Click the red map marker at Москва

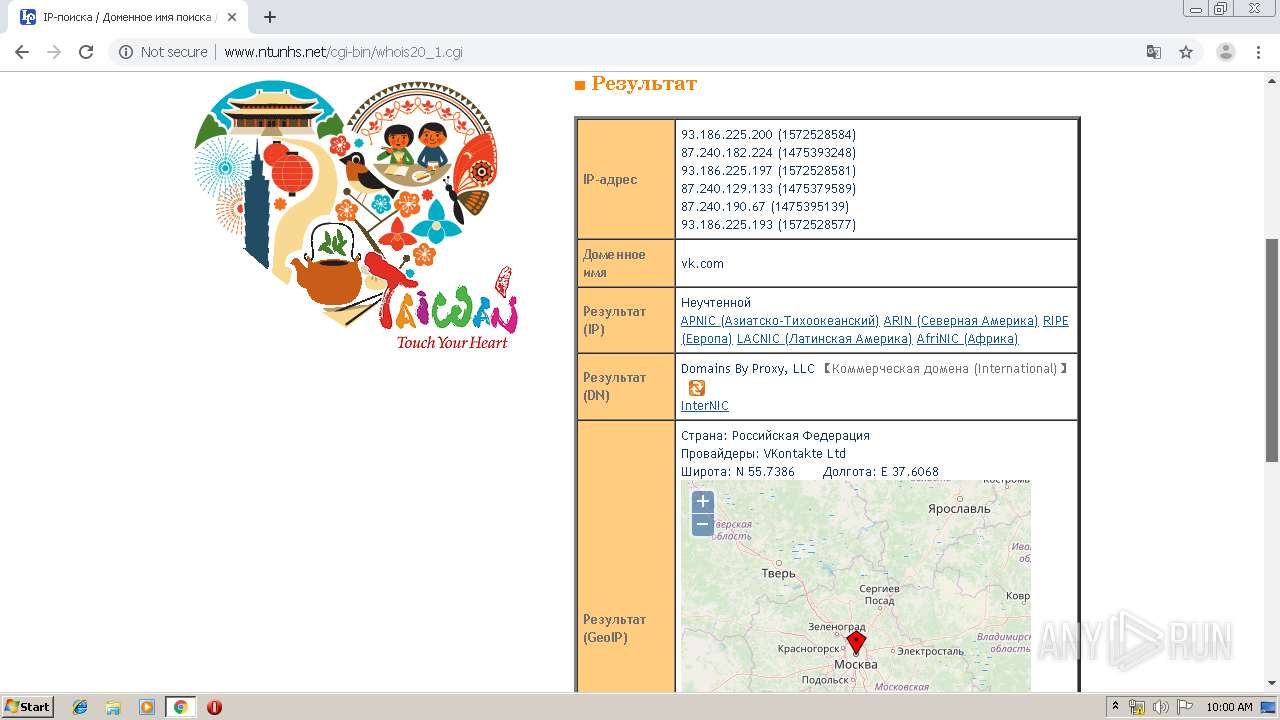point(856,642)
